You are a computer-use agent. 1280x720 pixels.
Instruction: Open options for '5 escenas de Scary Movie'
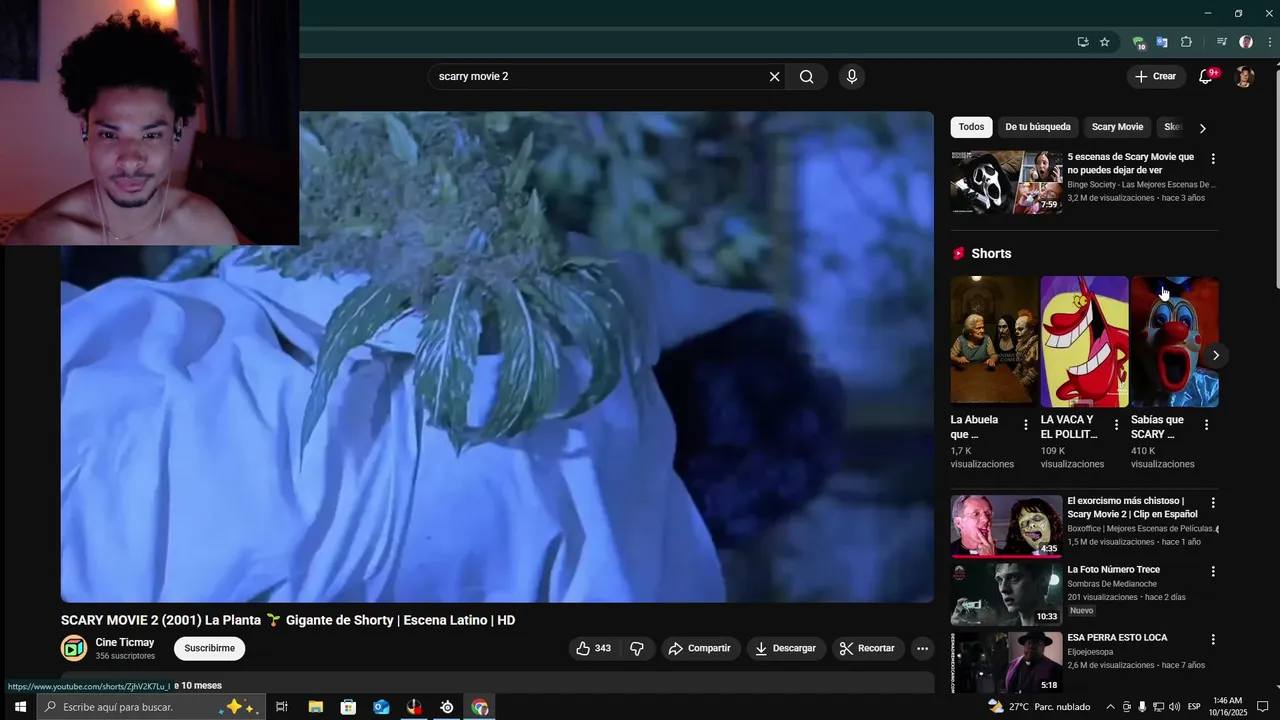pos(1213,159)
